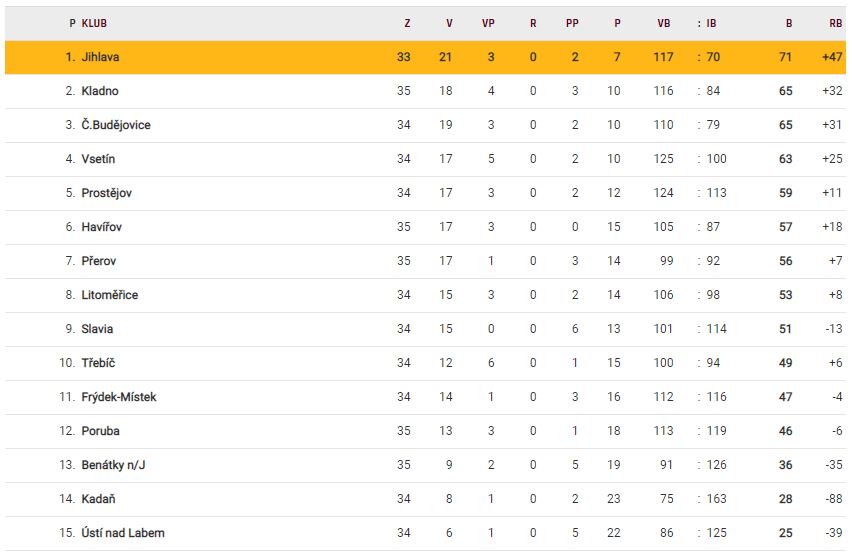852x557 pixels.
Task: Sort by the VB goals-scored header
Action: (x=664, y=22)
